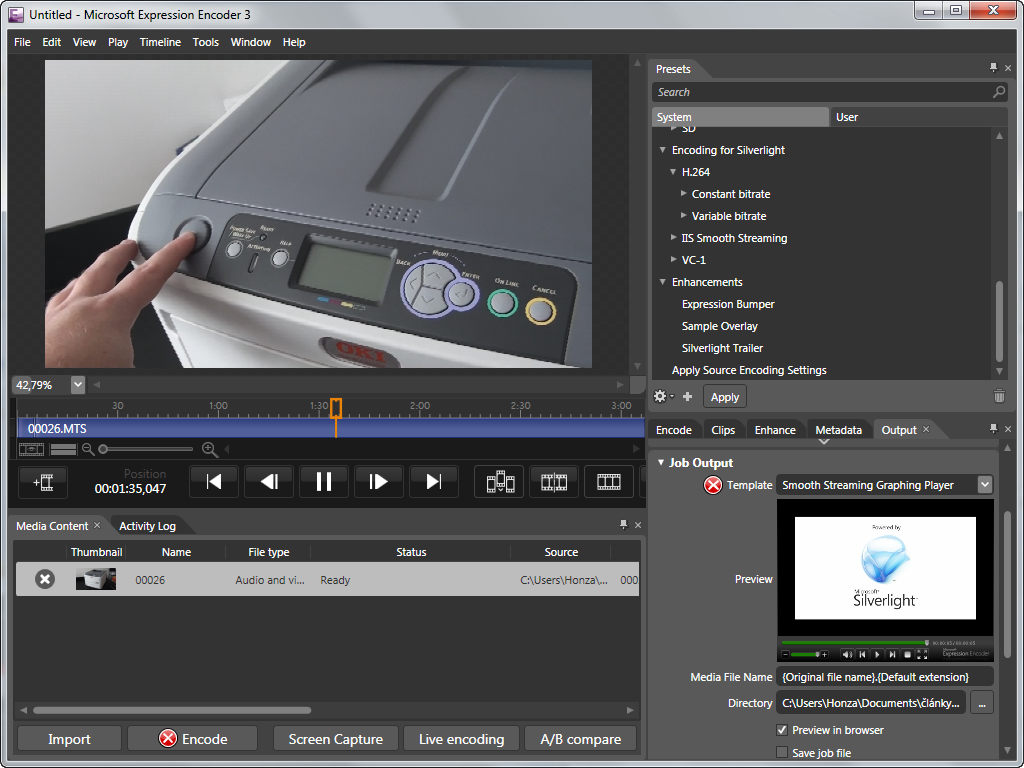
Task: Close the Media Content tab
Action: tap(97, 525)
